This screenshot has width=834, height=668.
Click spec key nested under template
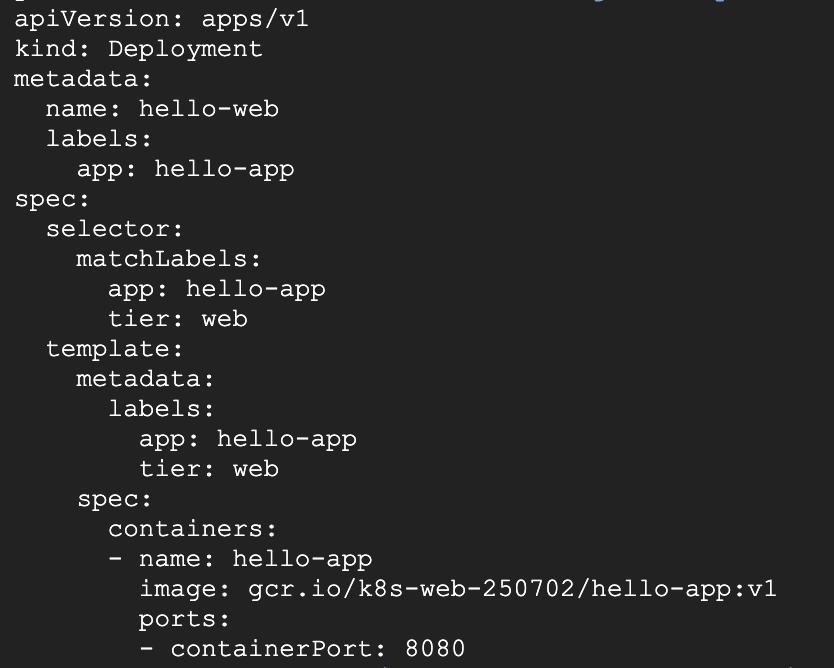pyautogui.click(x=114, y=499)
